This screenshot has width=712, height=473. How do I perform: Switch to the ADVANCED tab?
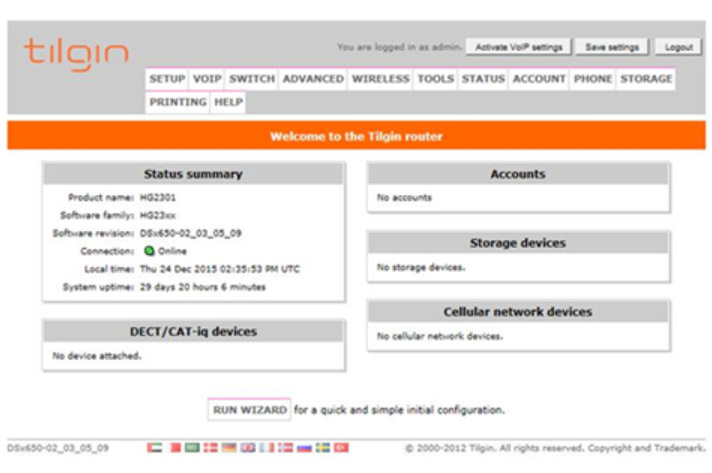(313, 79)
